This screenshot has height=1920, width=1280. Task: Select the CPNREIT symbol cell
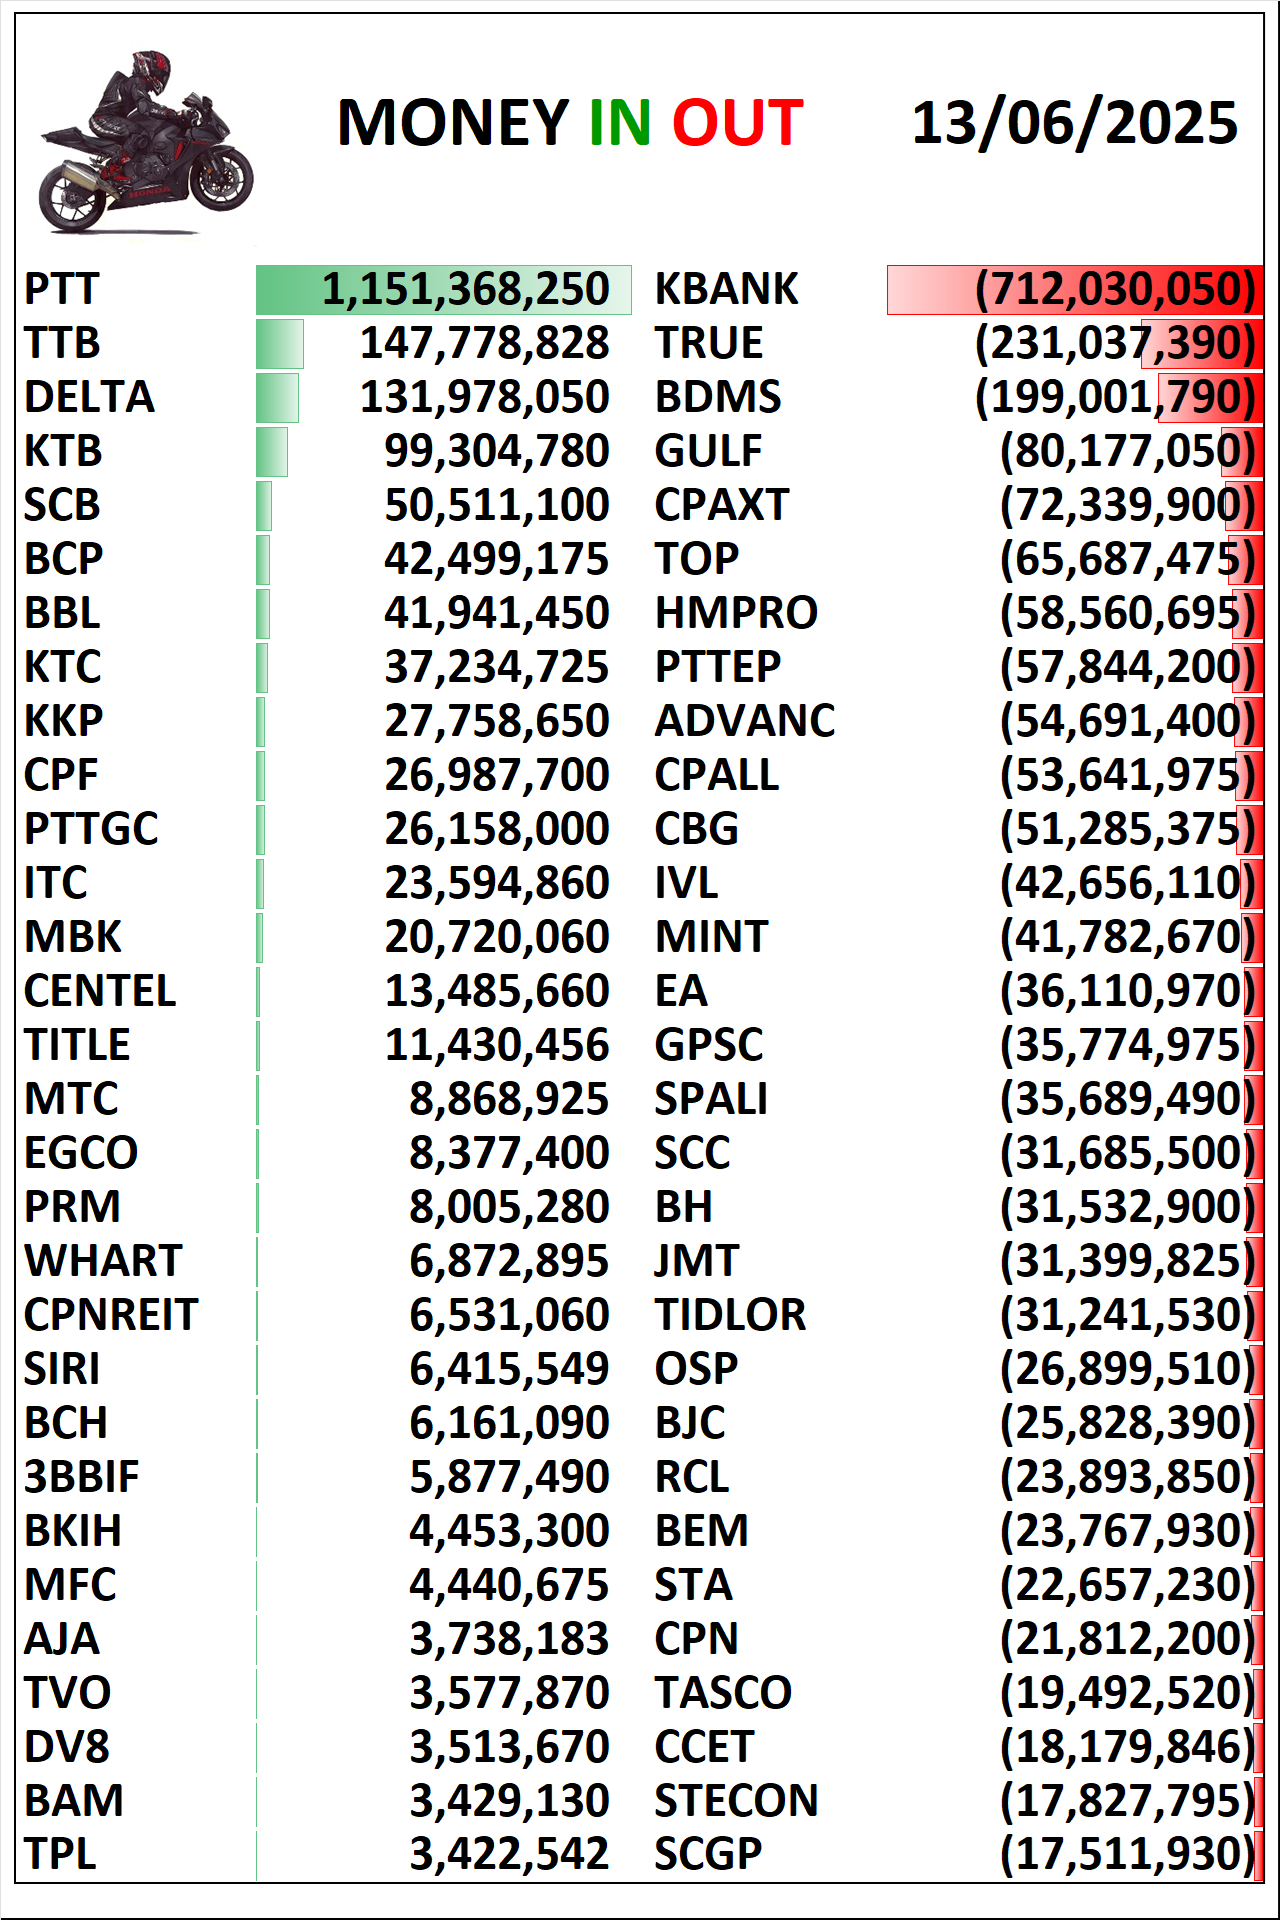point(111,1315)
